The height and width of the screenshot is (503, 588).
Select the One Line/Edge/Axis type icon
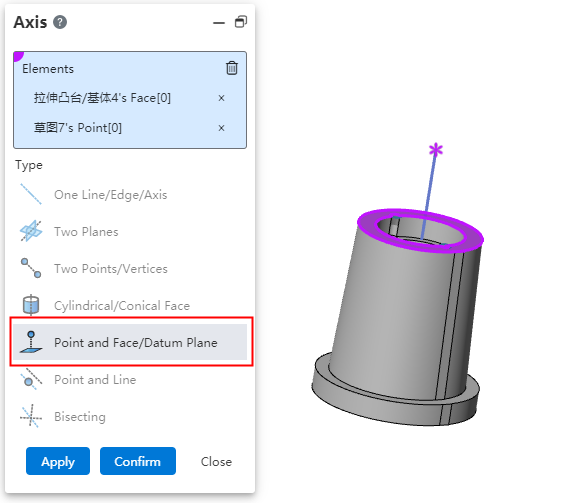(31, 194)
